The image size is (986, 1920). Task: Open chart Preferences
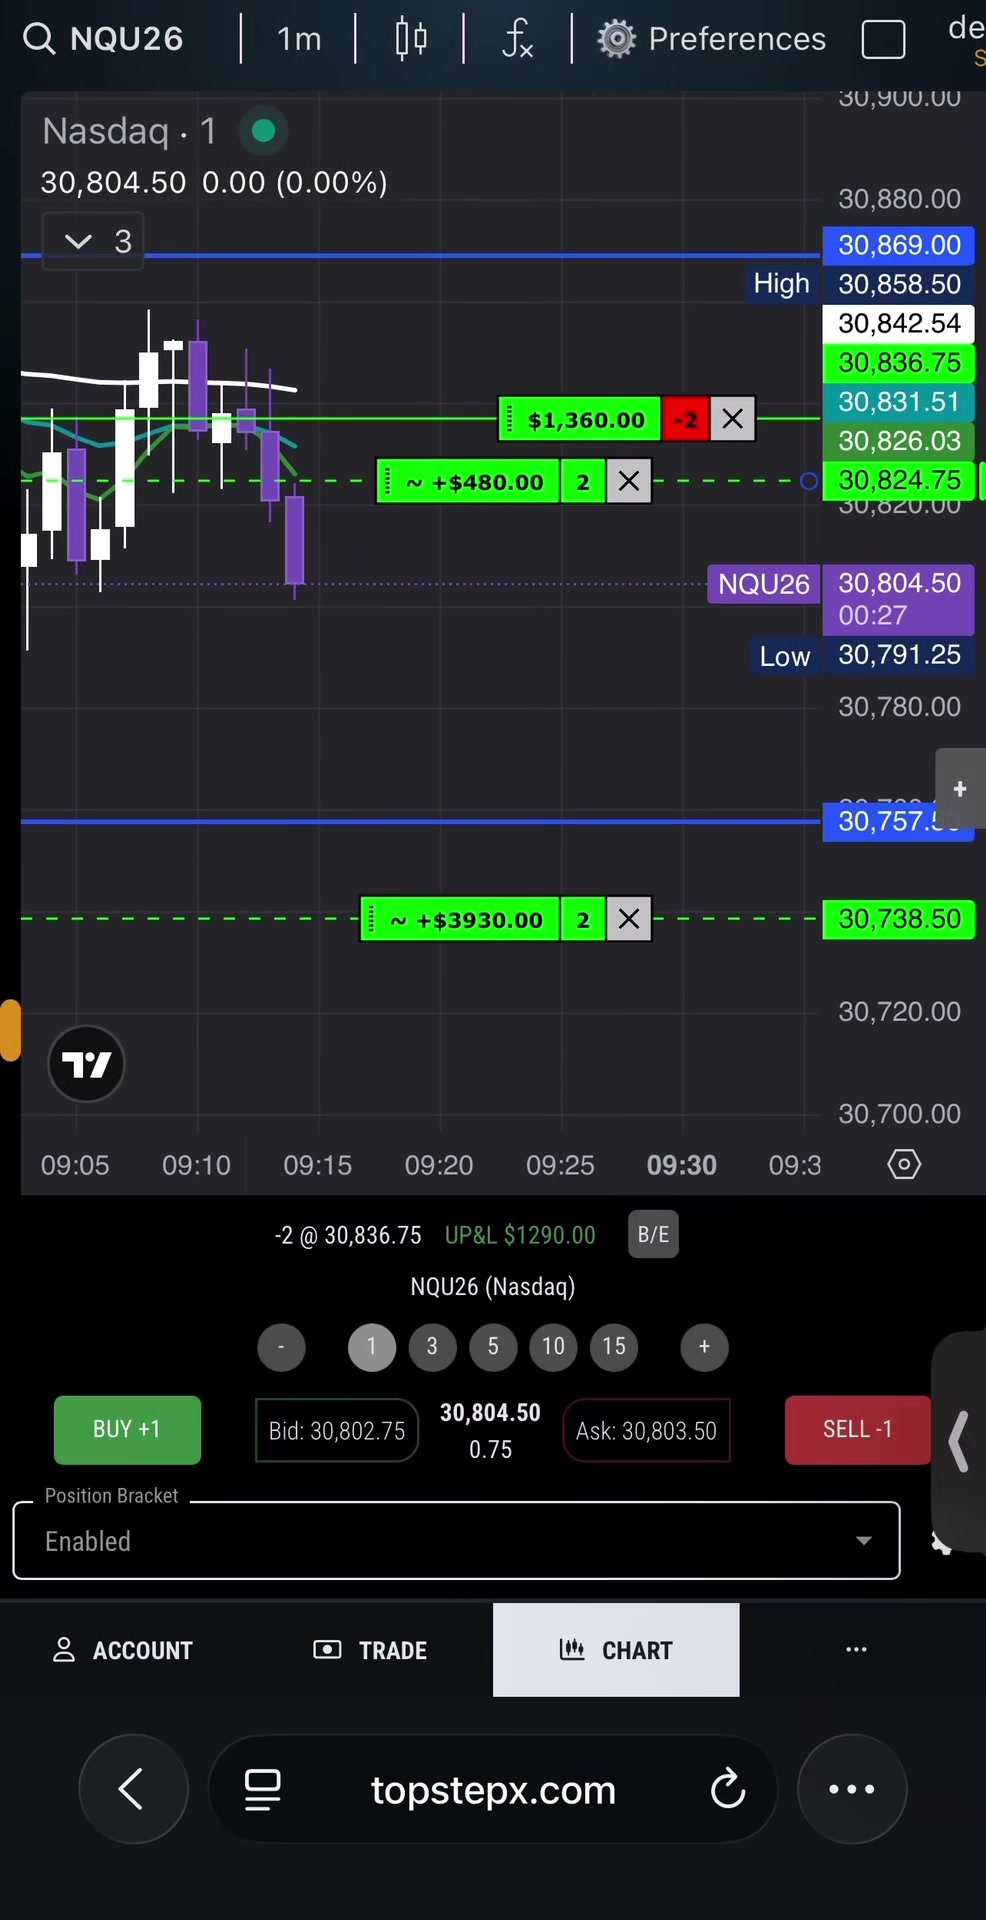point(712,39)
